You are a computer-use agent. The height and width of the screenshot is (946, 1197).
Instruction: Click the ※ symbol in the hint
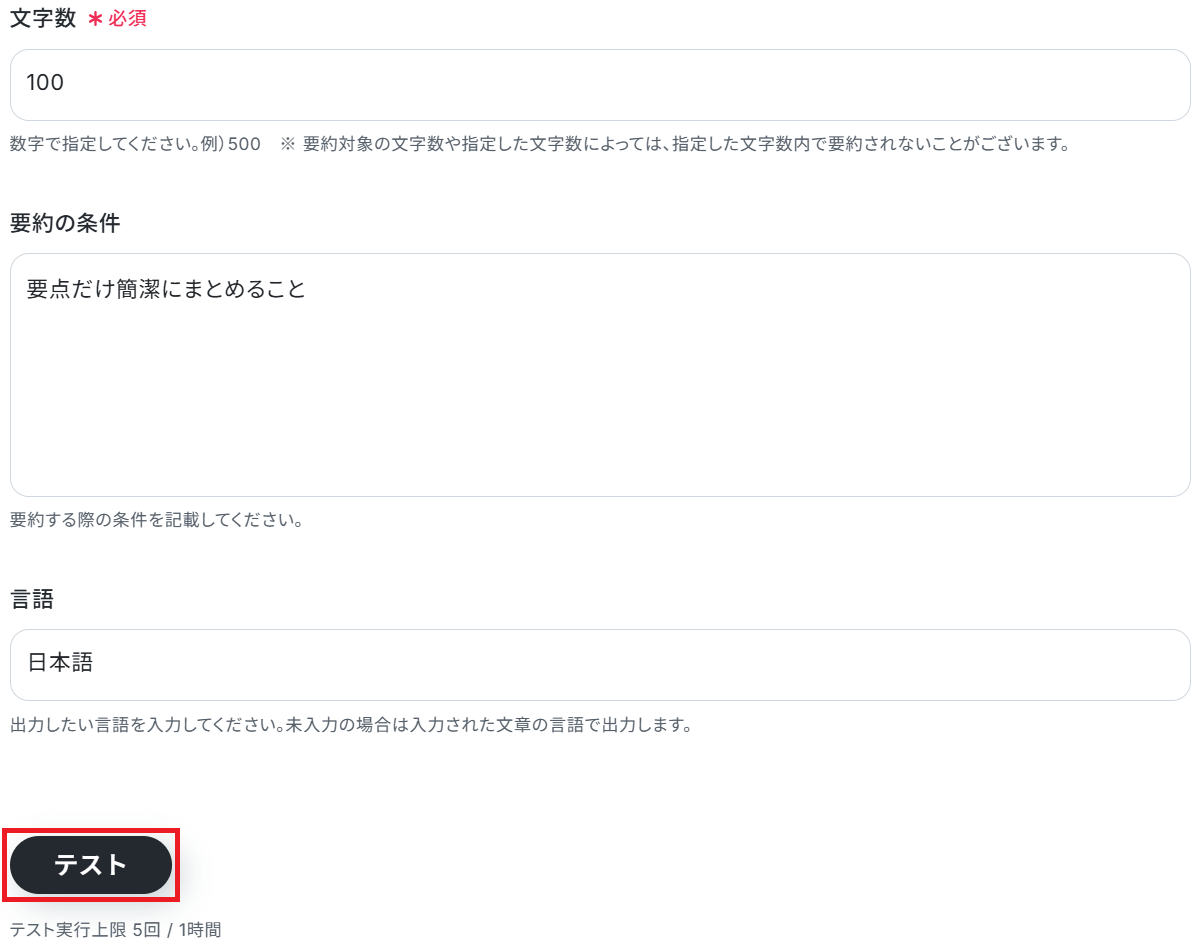287,144
